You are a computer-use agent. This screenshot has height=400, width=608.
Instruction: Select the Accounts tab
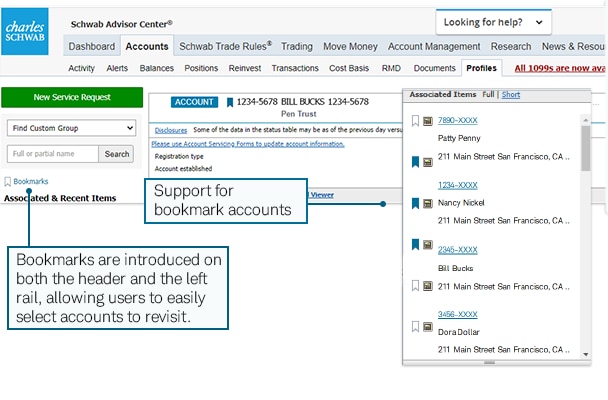coord(147,46)
